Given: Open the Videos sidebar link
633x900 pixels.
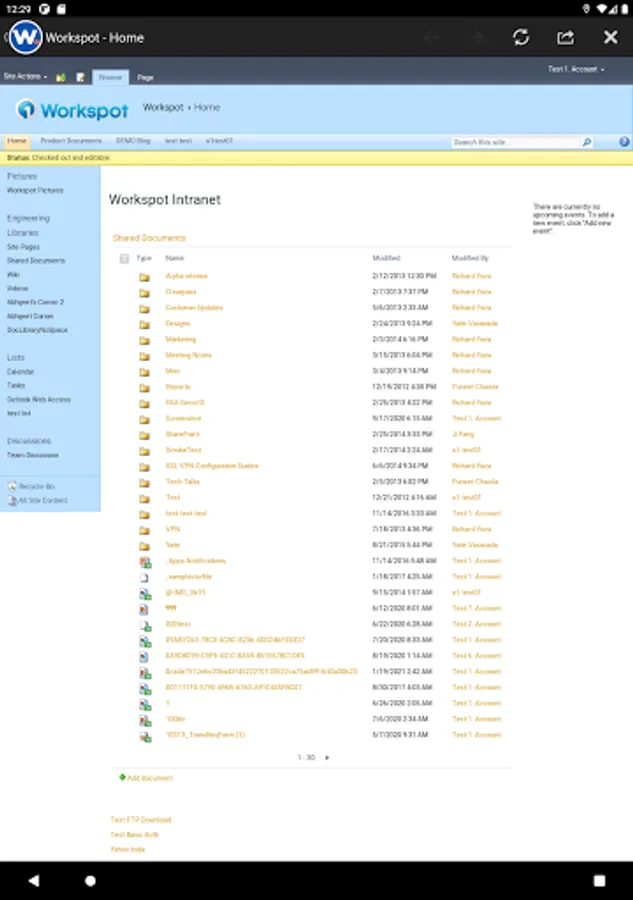Looking at the screenshot, I should 17,288.
